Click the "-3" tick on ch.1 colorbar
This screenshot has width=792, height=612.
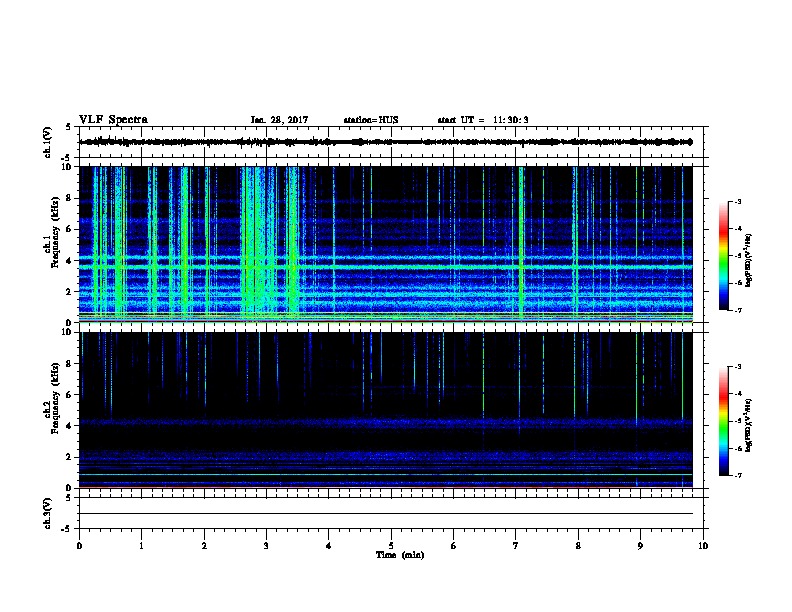(738, 202)
